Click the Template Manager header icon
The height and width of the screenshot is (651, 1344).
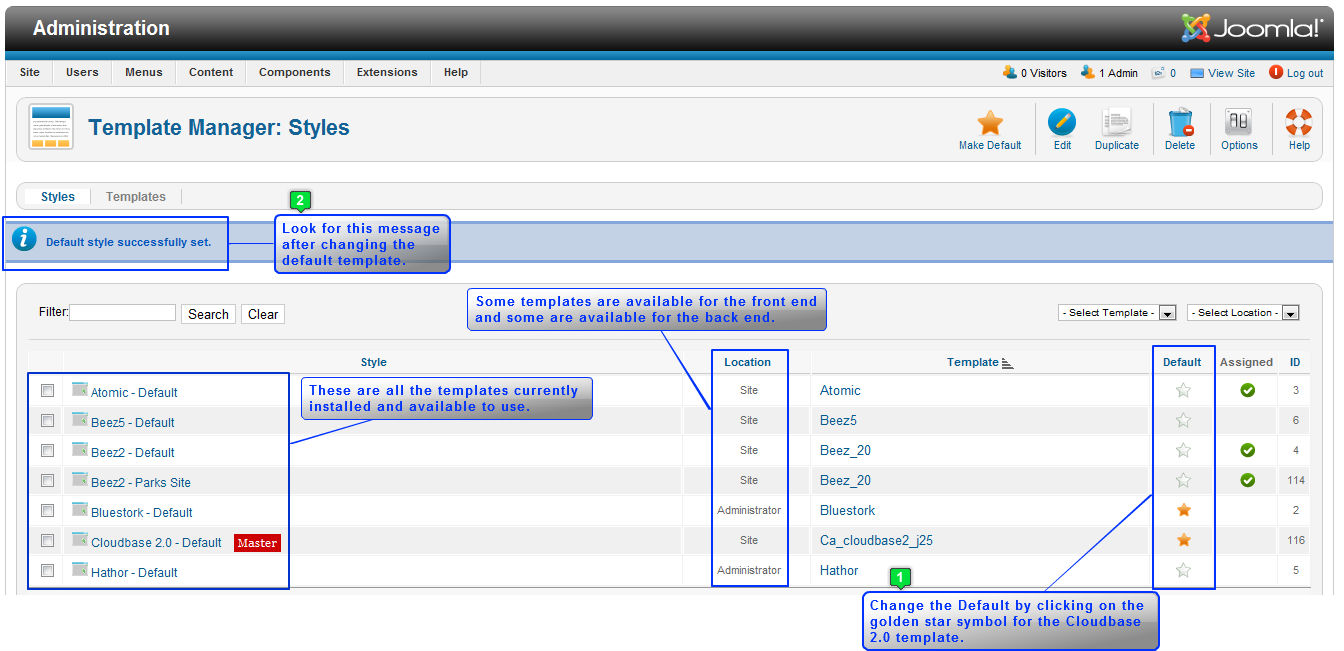click(50, 127)
